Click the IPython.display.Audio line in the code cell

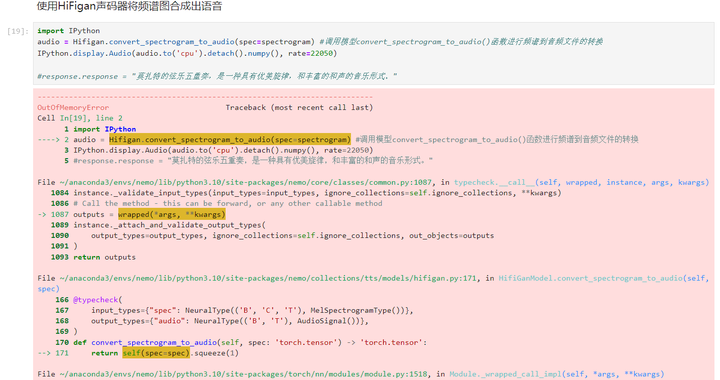click(x=187, y=53)
